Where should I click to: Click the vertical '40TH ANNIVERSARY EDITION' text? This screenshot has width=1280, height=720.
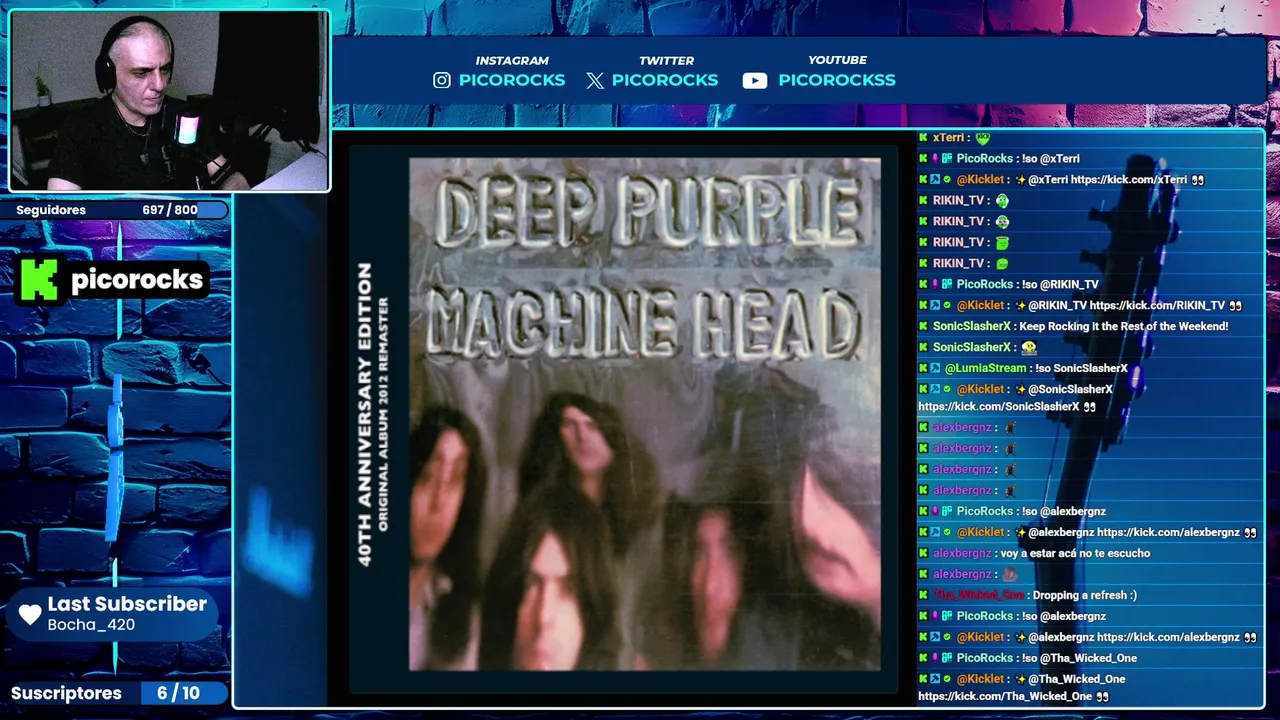pyautogui.click(x=365, y=414)
